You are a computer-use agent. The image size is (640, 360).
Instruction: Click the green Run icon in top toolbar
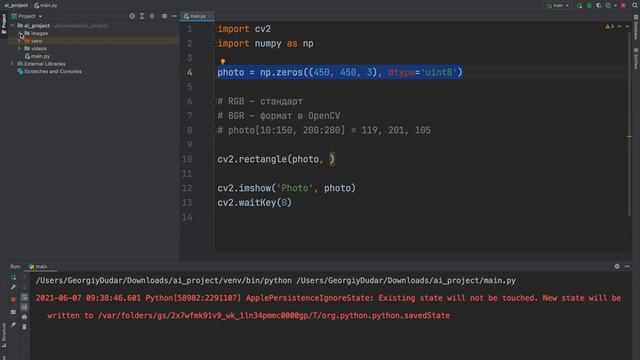click(579, 5)
